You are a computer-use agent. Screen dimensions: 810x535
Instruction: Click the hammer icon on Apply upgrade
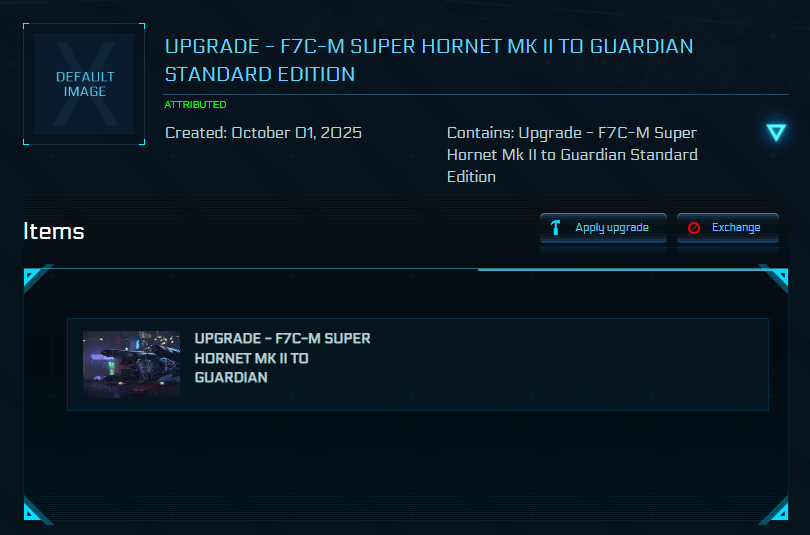[555, 228]
